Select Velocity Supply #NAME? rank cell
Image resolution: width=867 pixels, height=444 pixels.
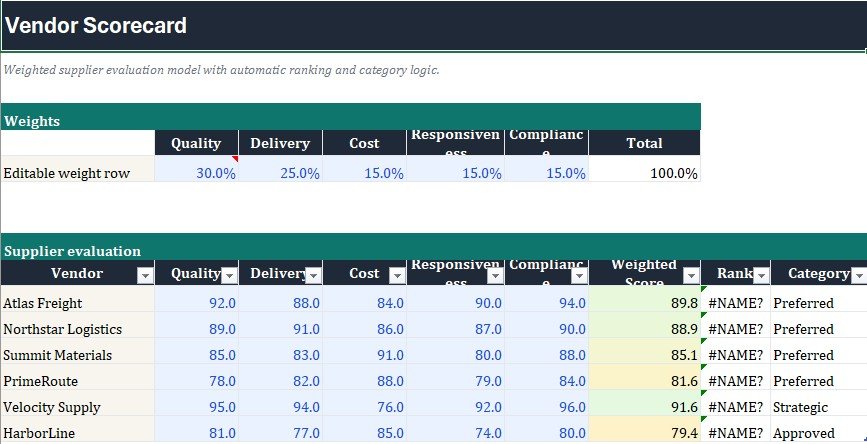735,403
